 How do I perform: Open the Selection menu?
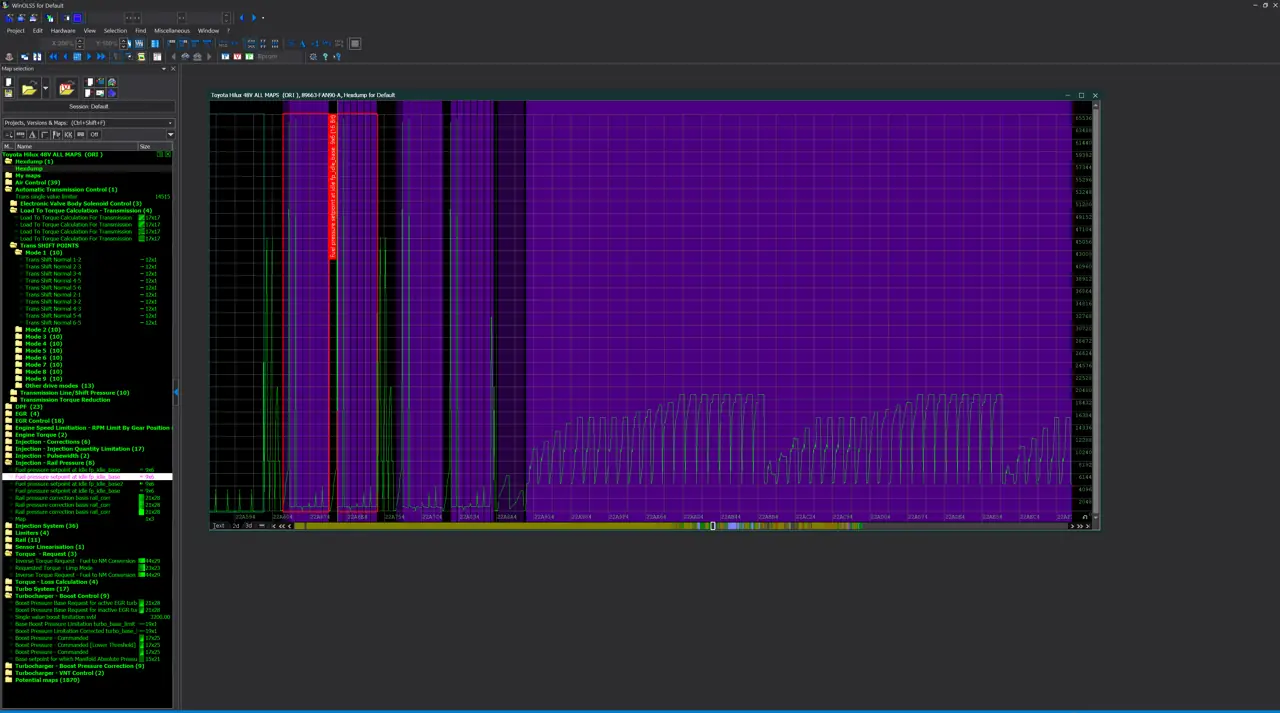[x=115, y=31]
